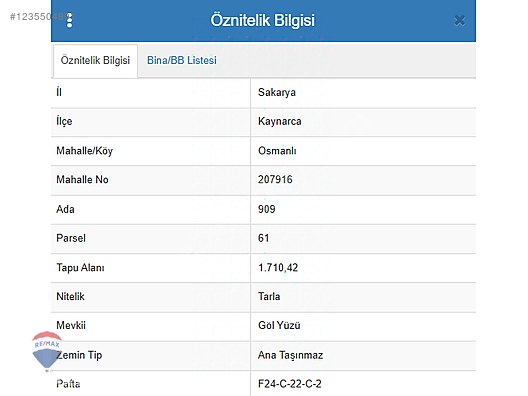Select the Kaynarca district value
The image size is (528, 396).
[279, 121]
